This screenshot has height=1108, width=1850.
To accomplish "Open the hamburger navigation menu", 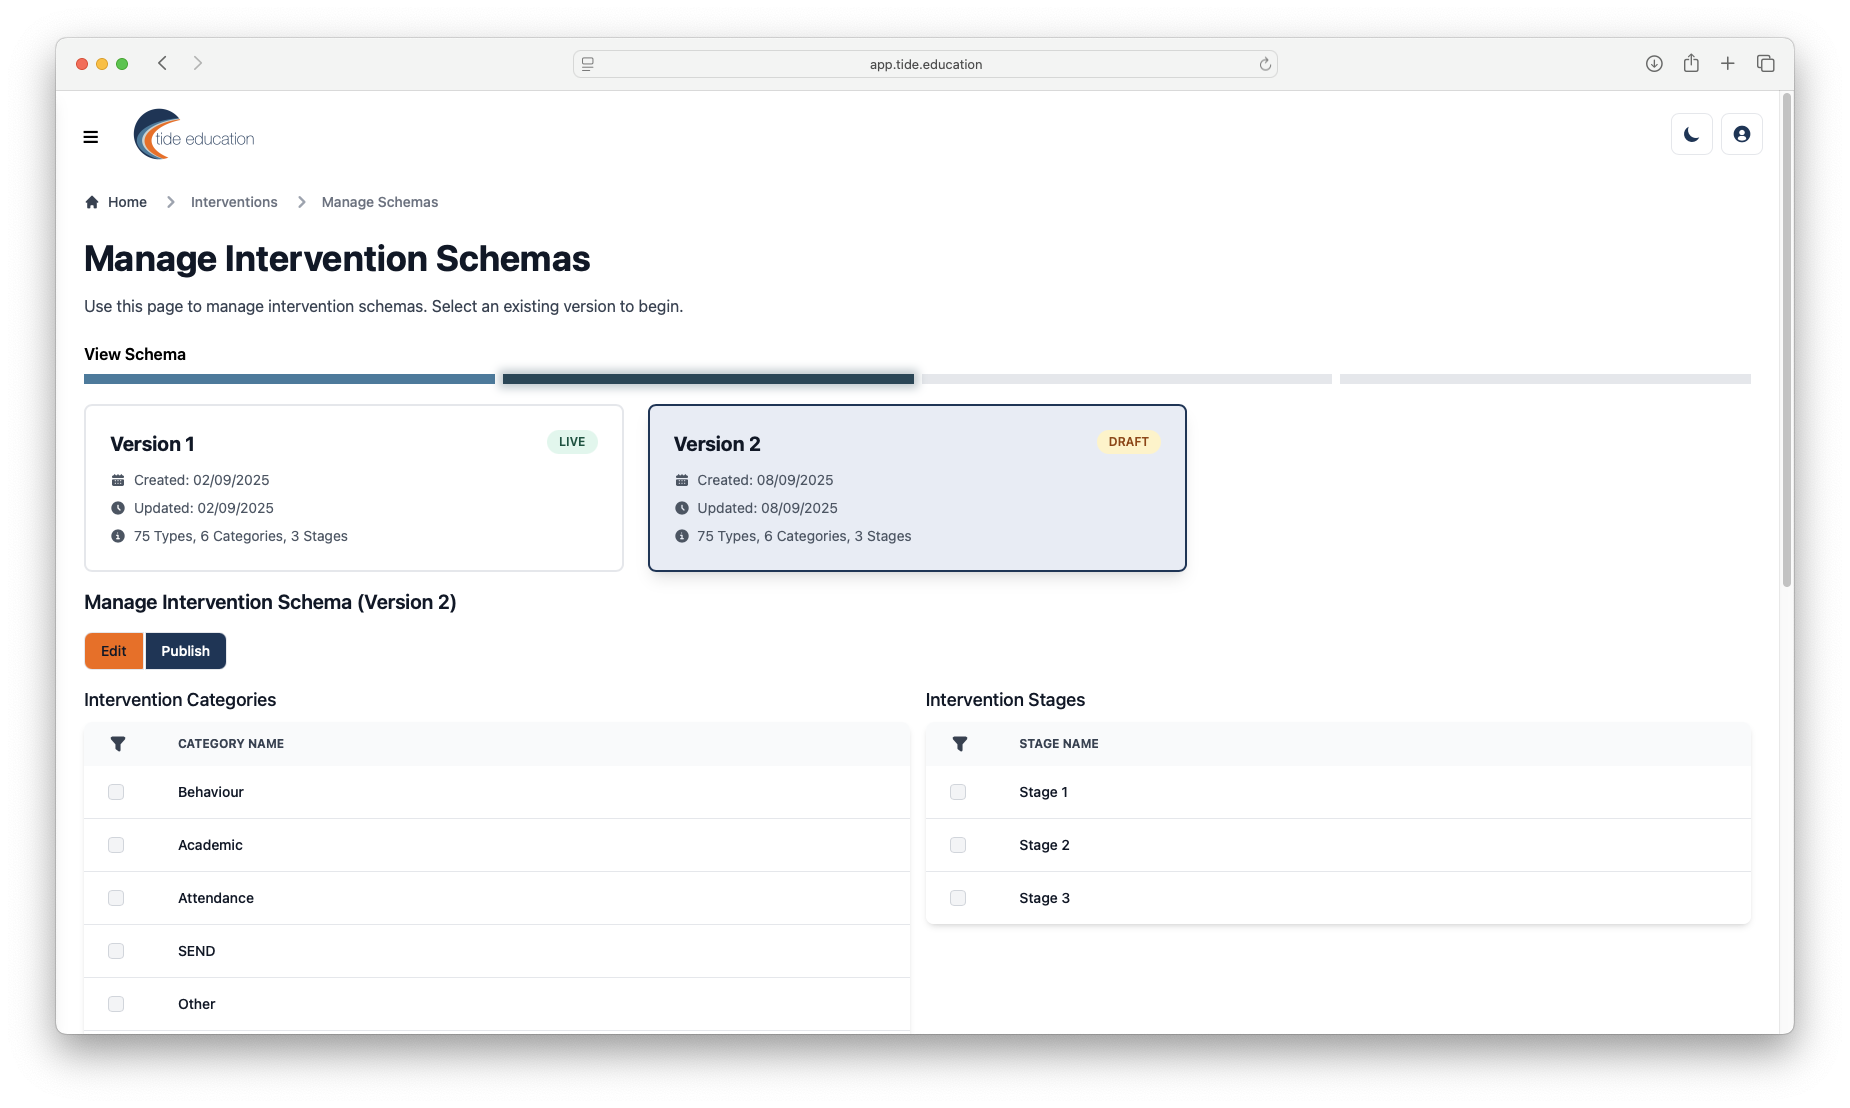I will click(91, 137).
